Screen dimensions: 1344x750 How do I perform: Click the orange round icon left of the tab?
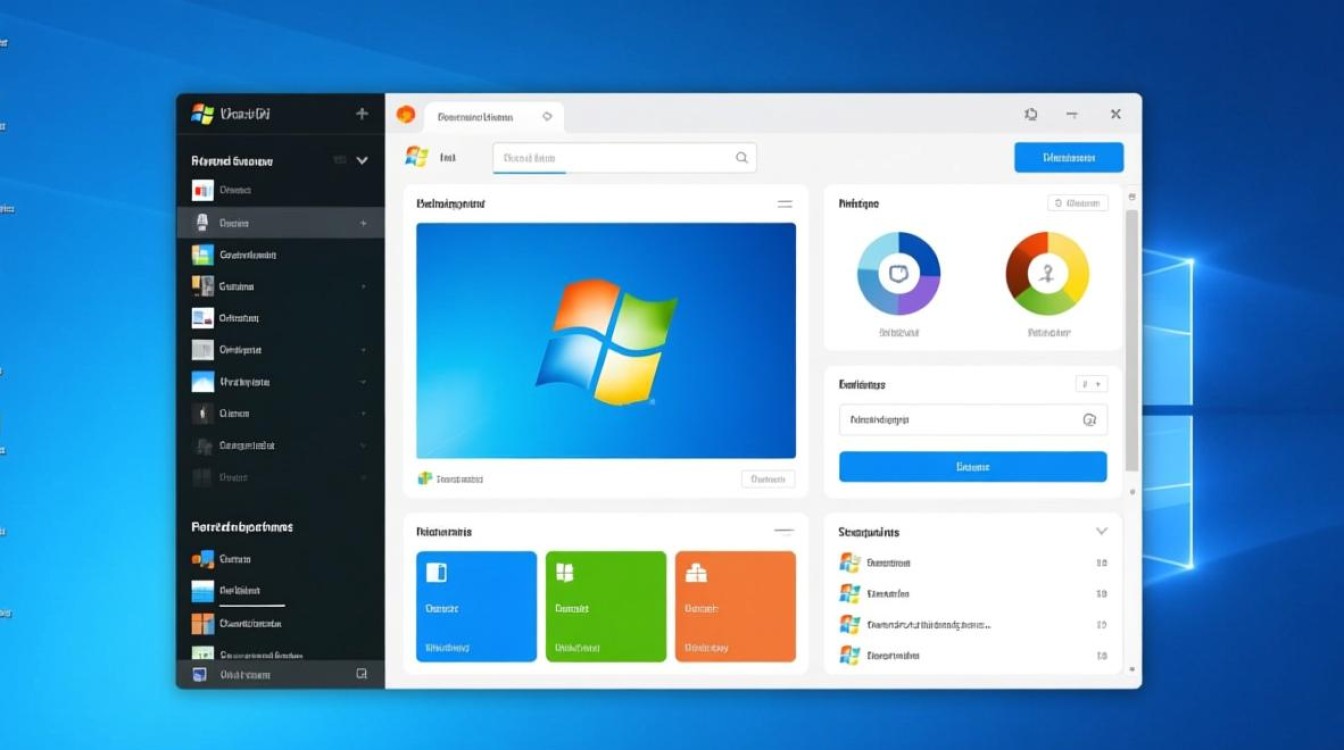tap(405, 115)
